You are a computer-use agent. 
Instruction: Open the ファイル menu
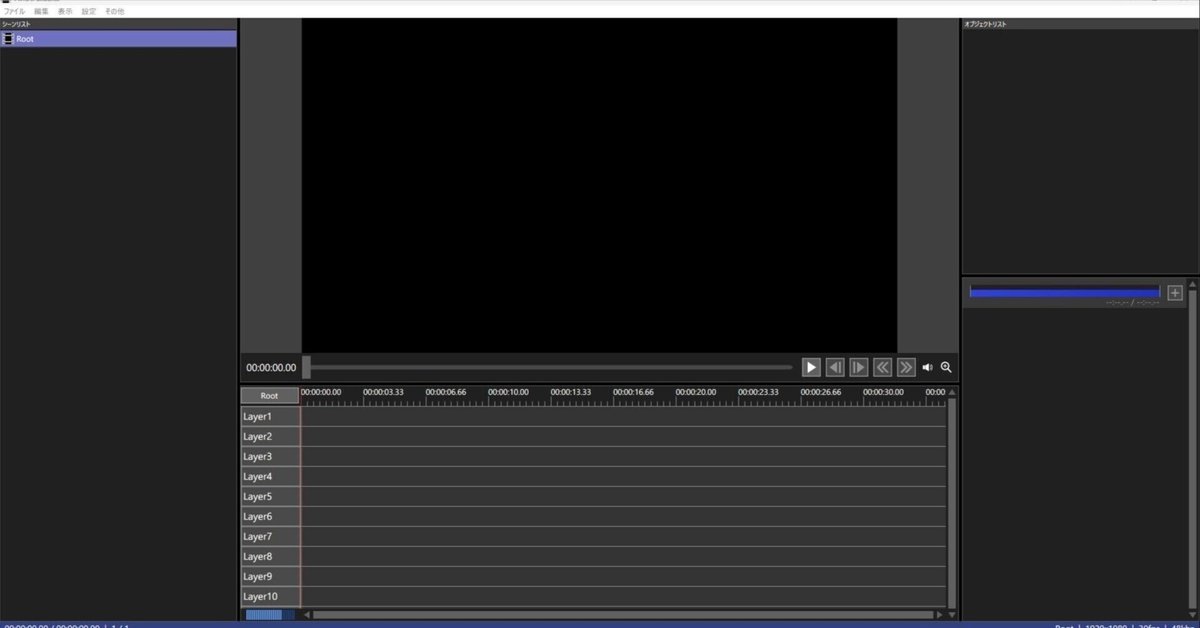tap(14, 11)
